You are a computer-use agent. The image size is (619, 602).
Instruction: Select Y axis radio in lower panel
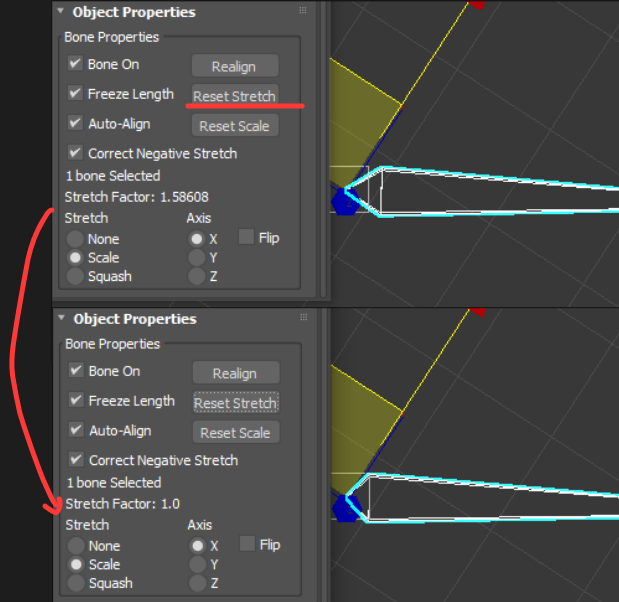click(197, 564)
